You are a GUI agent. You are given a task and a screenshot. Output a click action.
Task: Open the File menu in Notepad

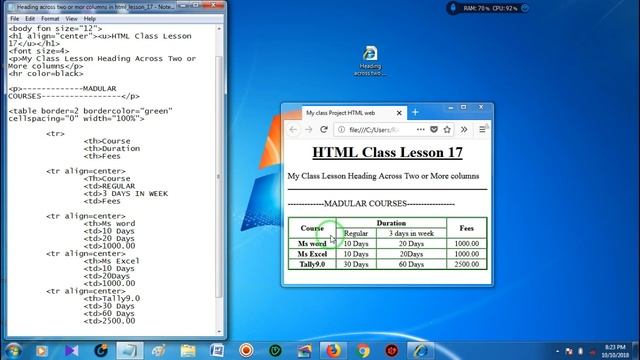pyautogui.click(x=14, y=19)
